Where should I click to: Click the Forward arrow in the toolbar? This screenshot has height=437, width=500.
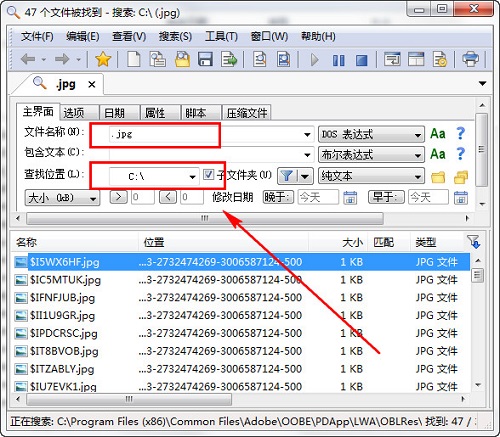tap(62, 60)
